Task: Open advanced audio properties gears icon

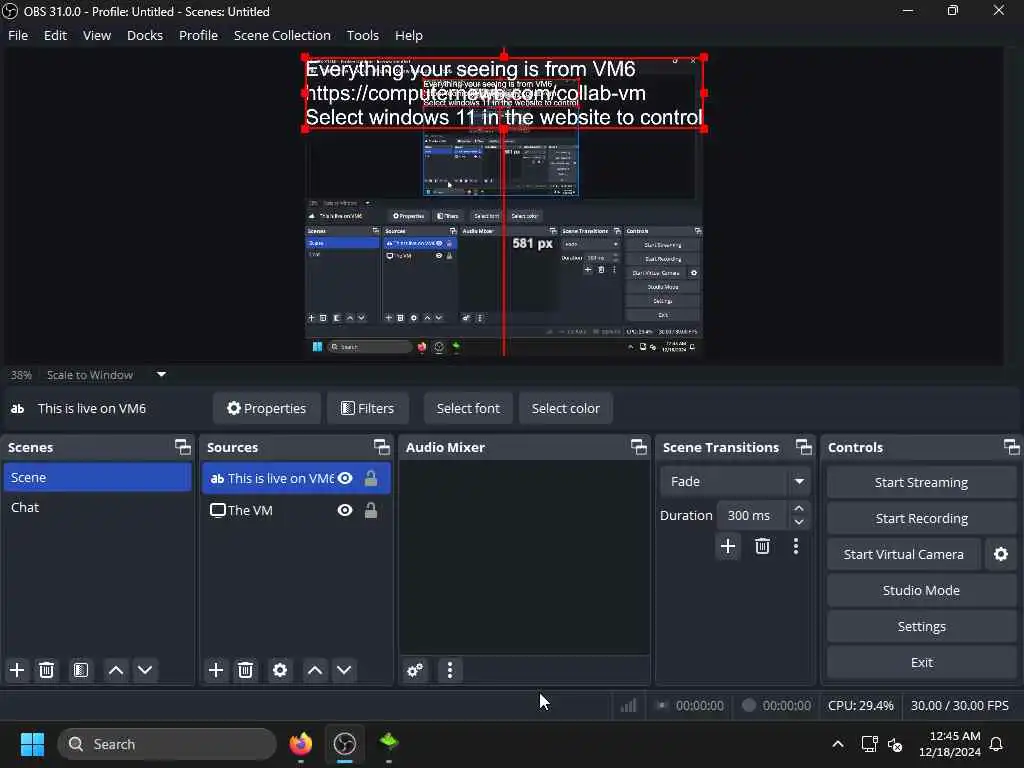Action: [415, 670]
